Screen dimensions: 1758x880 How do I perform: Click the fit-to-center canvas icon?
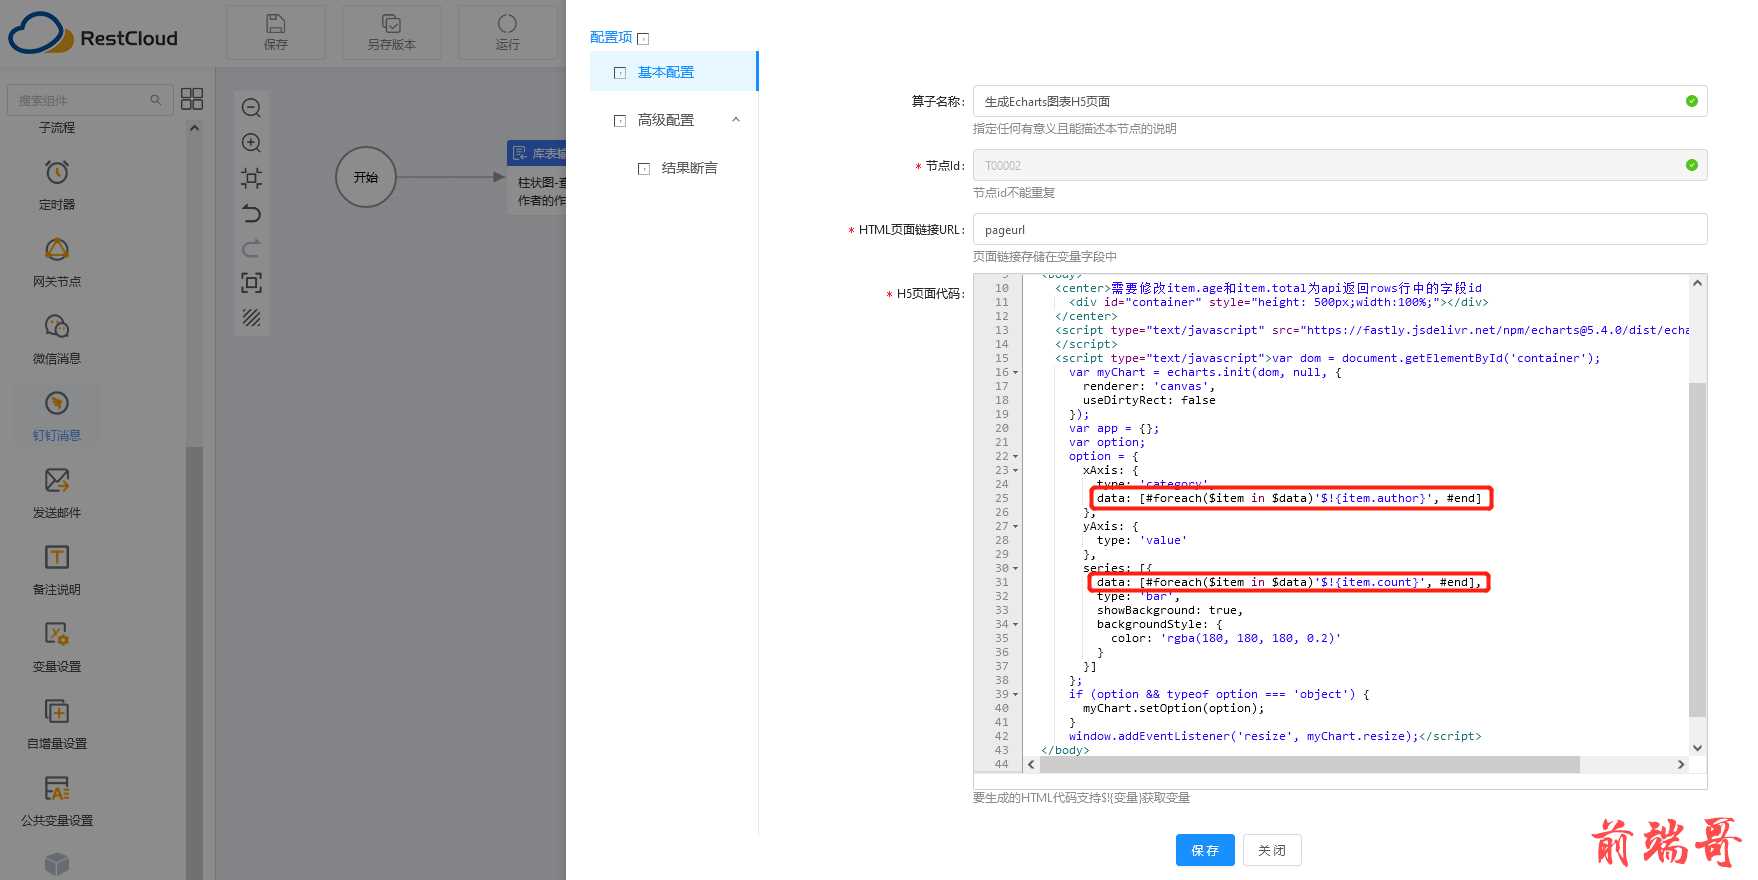(x=252, y=178)
